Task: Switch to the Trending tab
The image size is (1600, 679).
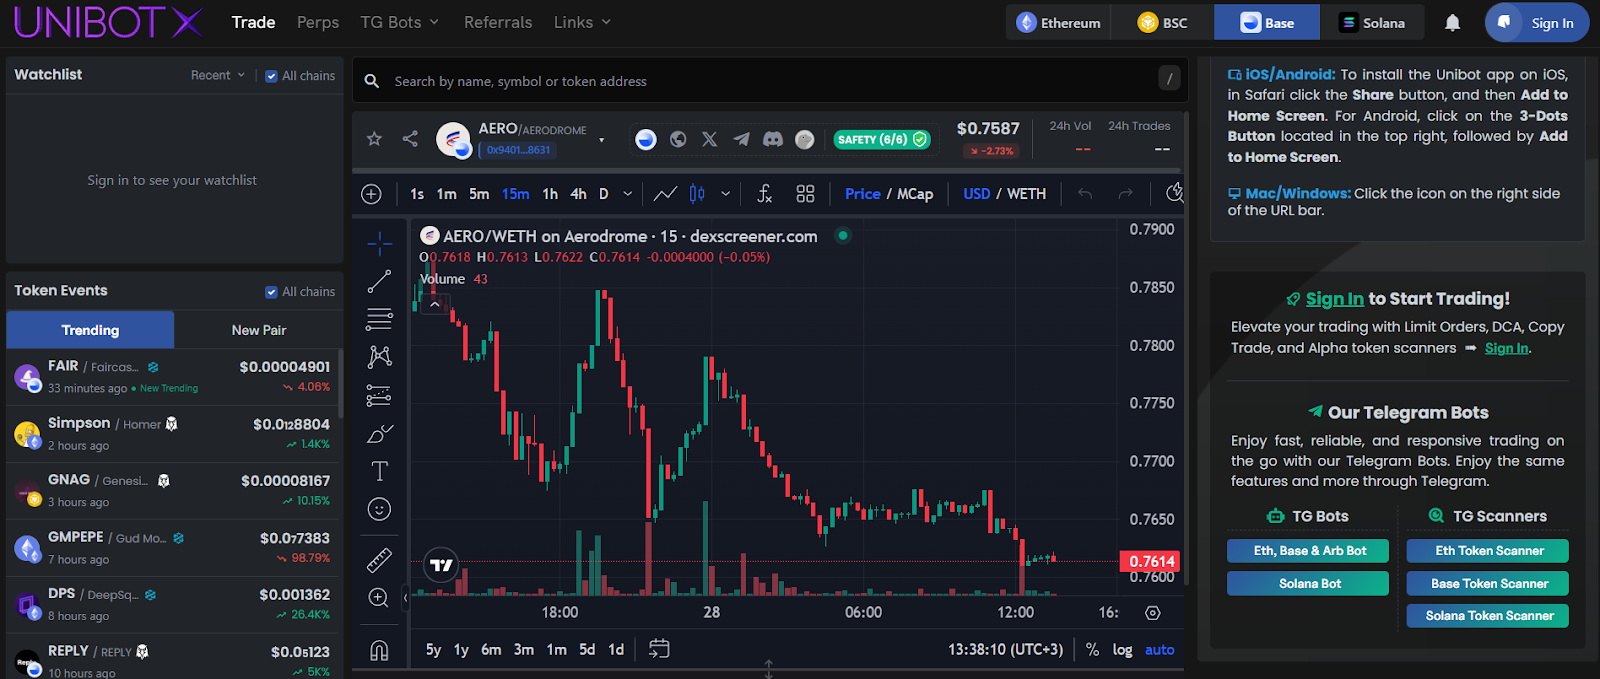Action: click(90, 330)
